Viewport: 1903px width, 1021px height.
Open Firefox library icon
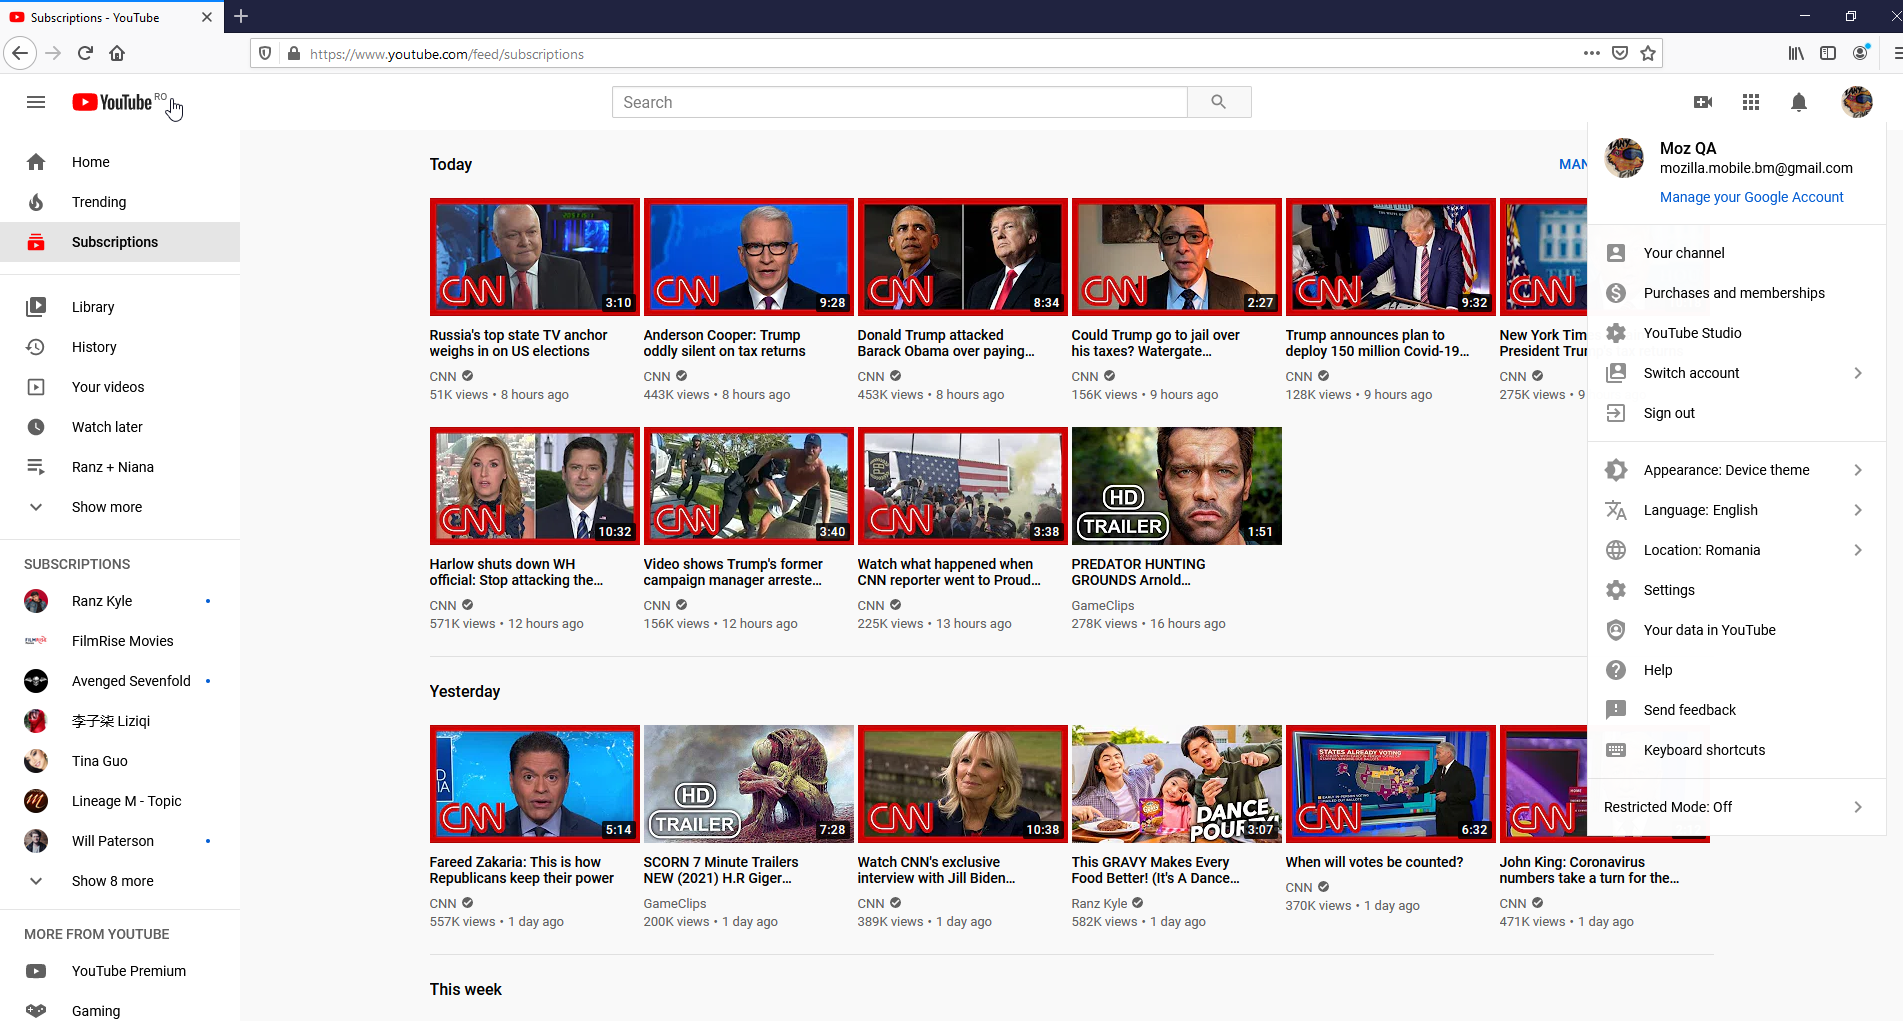[x=1796, y=54]
